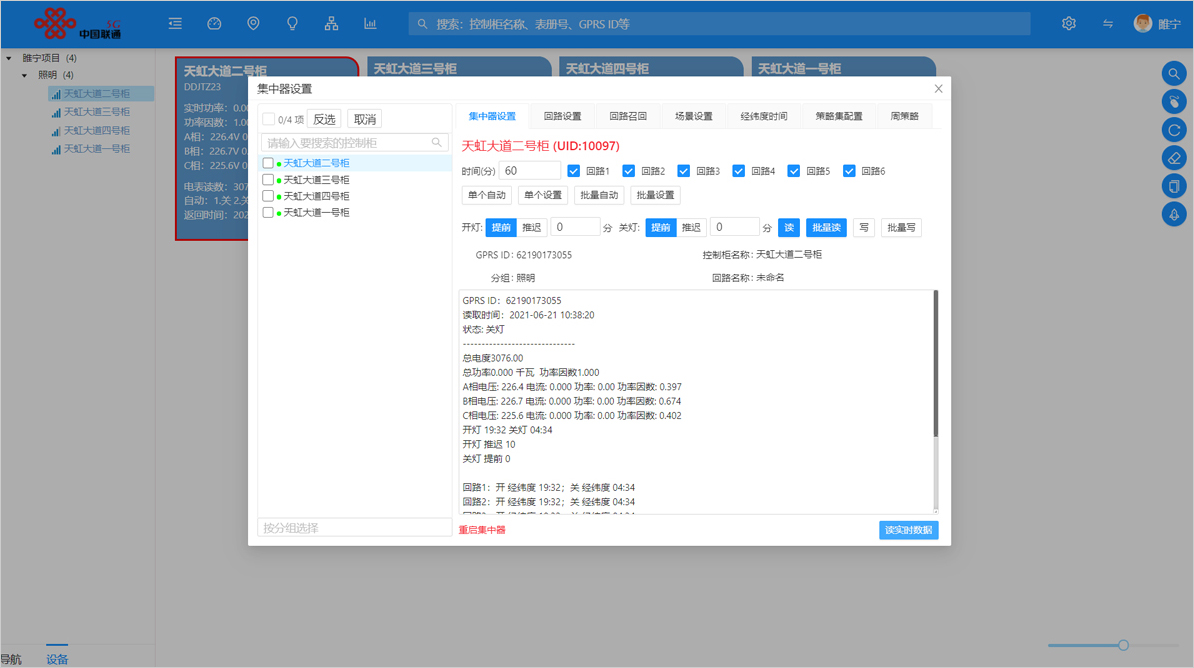Viewport: 1194px width, 668px height.
Task: Click the eraser icon on right sidebar
Action: (1174, 158)
